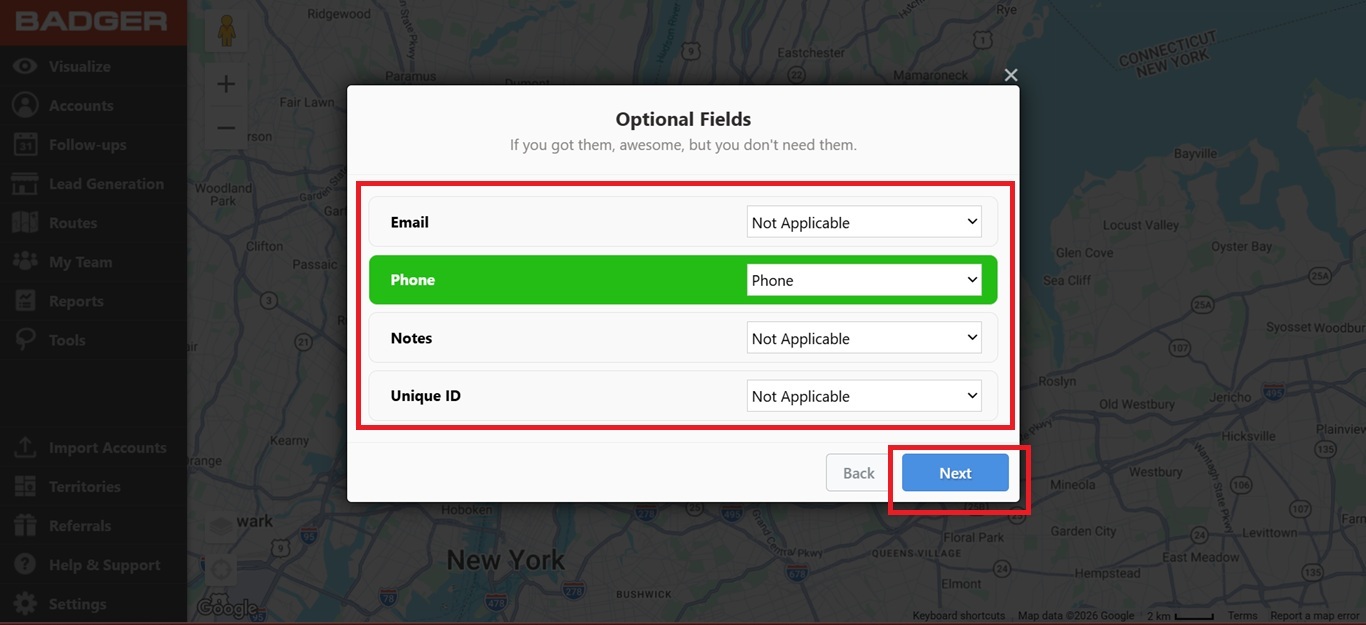Zoom in the map with the plus button

[226, 84]
